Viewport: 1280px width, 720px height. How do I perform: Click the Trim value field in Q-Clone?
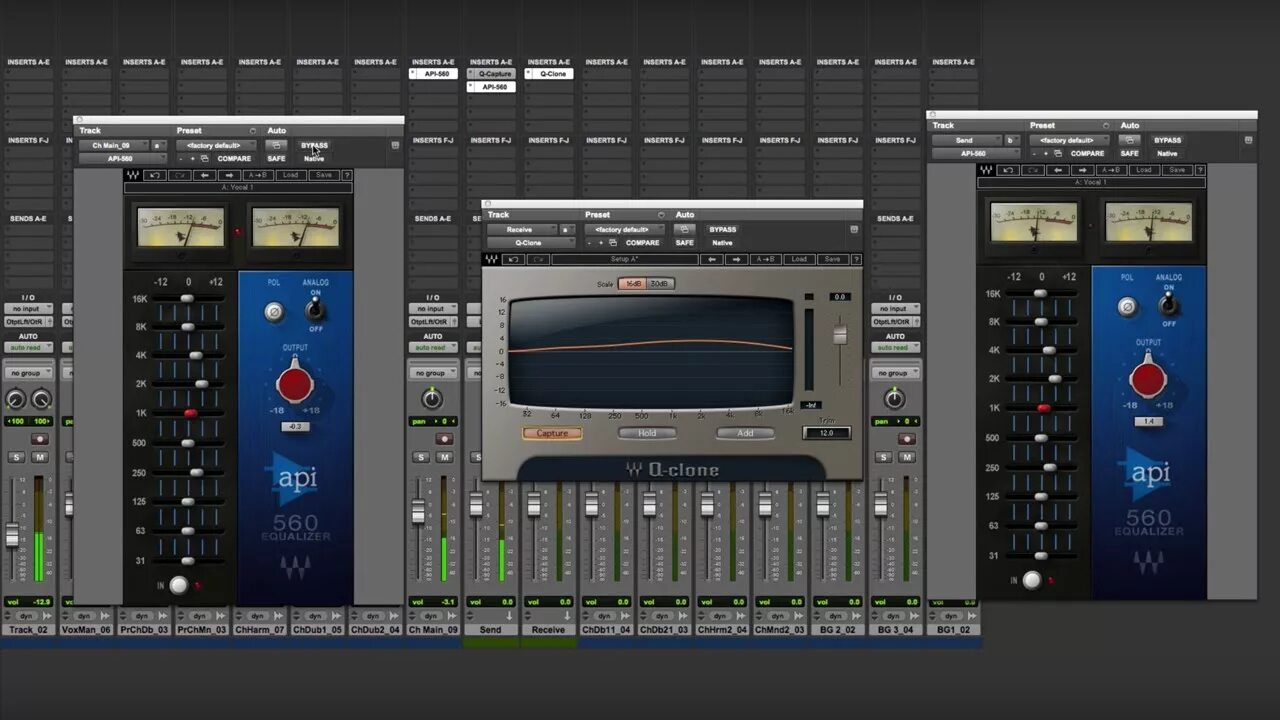tap(826, 433)
